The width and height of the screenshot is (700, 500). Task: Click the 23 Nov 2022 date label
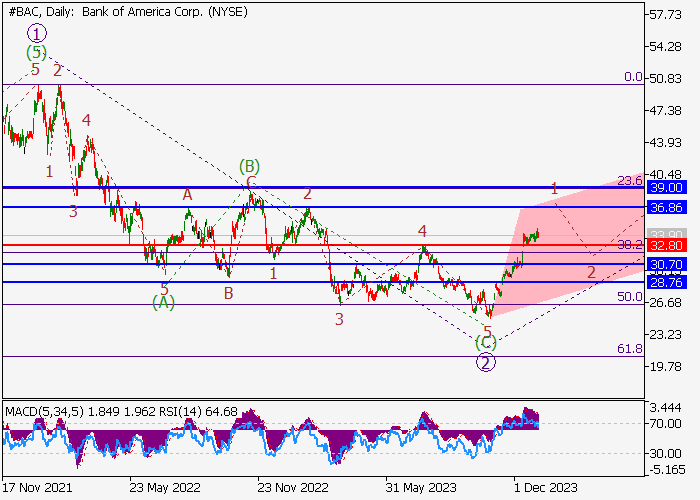(293, 487)
